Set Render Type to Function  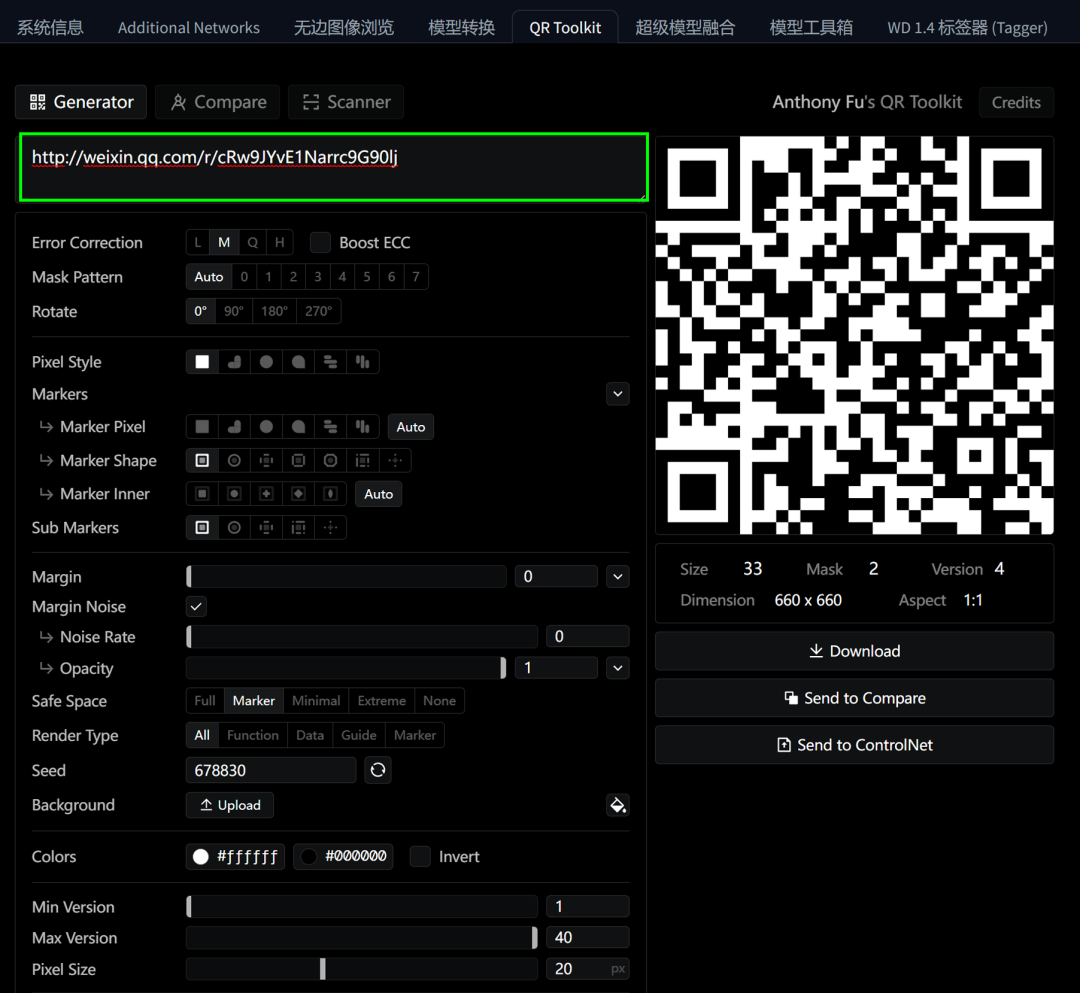click(x=253, y=735)
